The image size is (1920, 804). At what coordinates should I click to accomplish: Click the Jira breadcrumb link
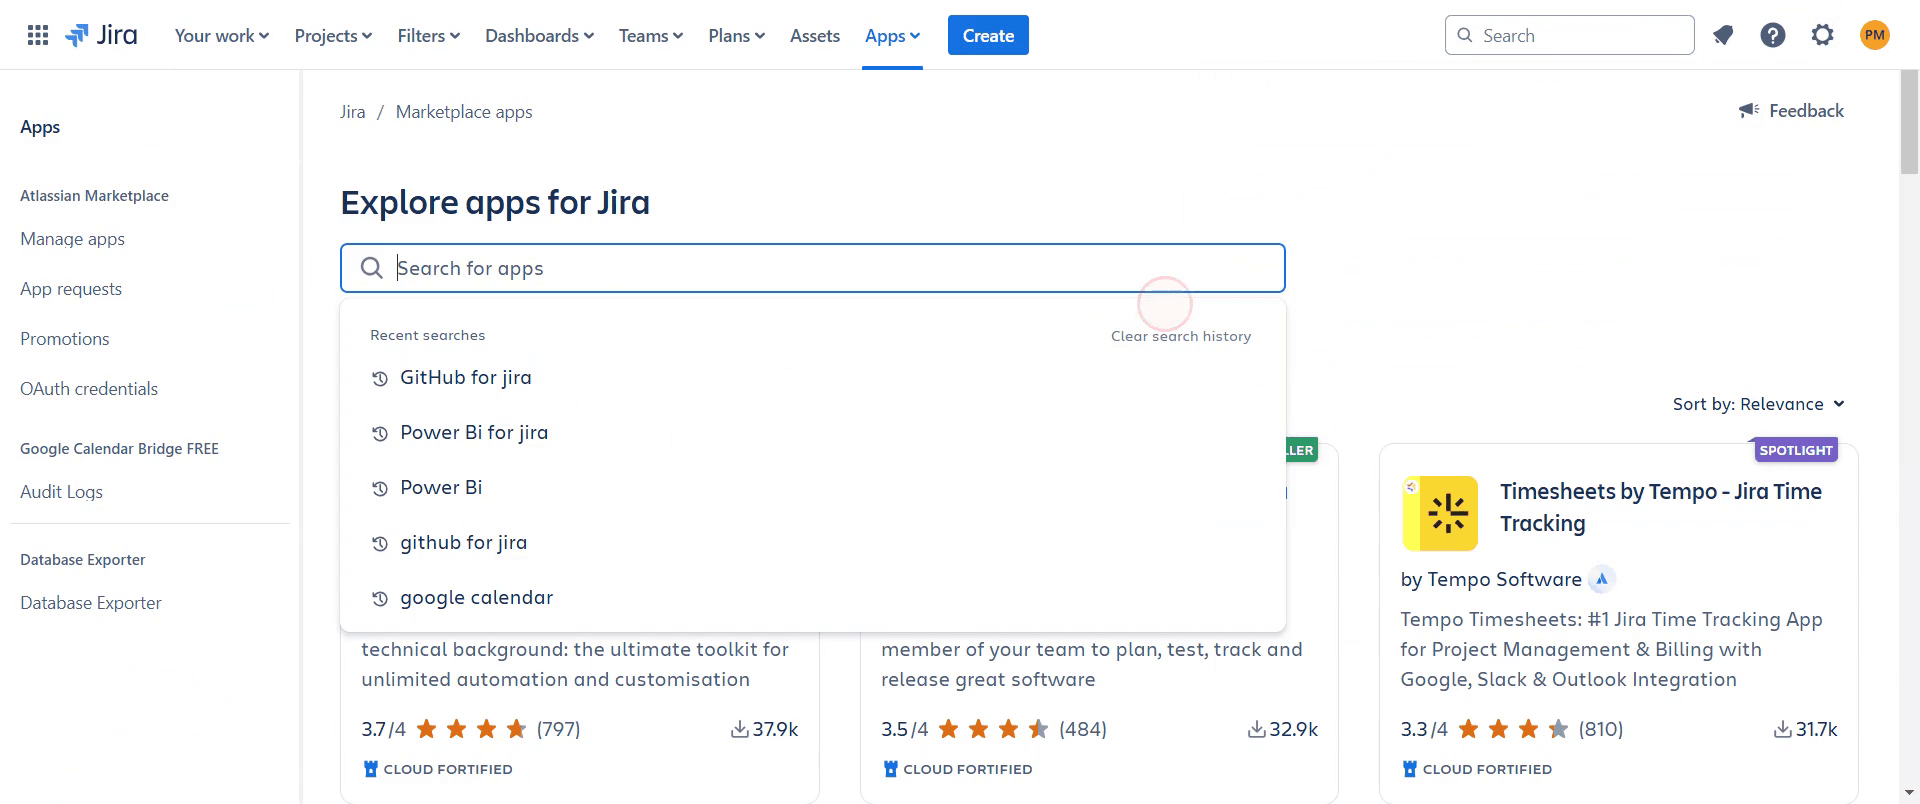coord(353,112)
